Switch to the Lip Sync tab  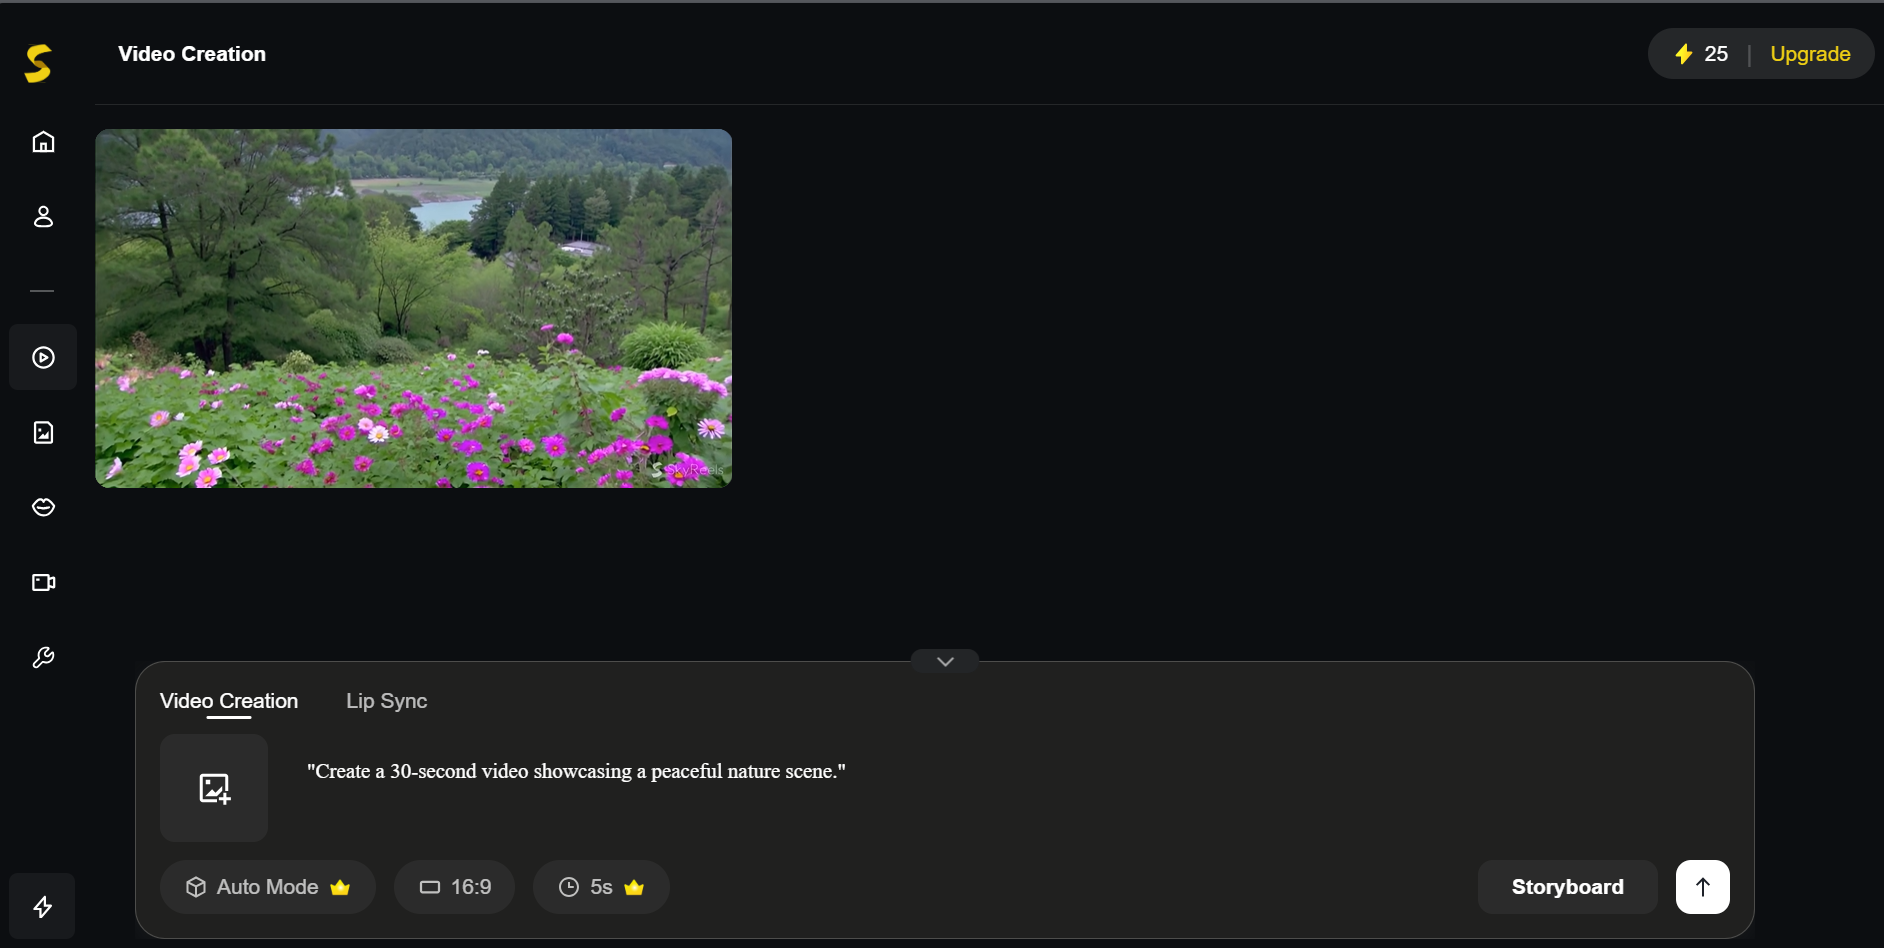click(x=386, y=701)
